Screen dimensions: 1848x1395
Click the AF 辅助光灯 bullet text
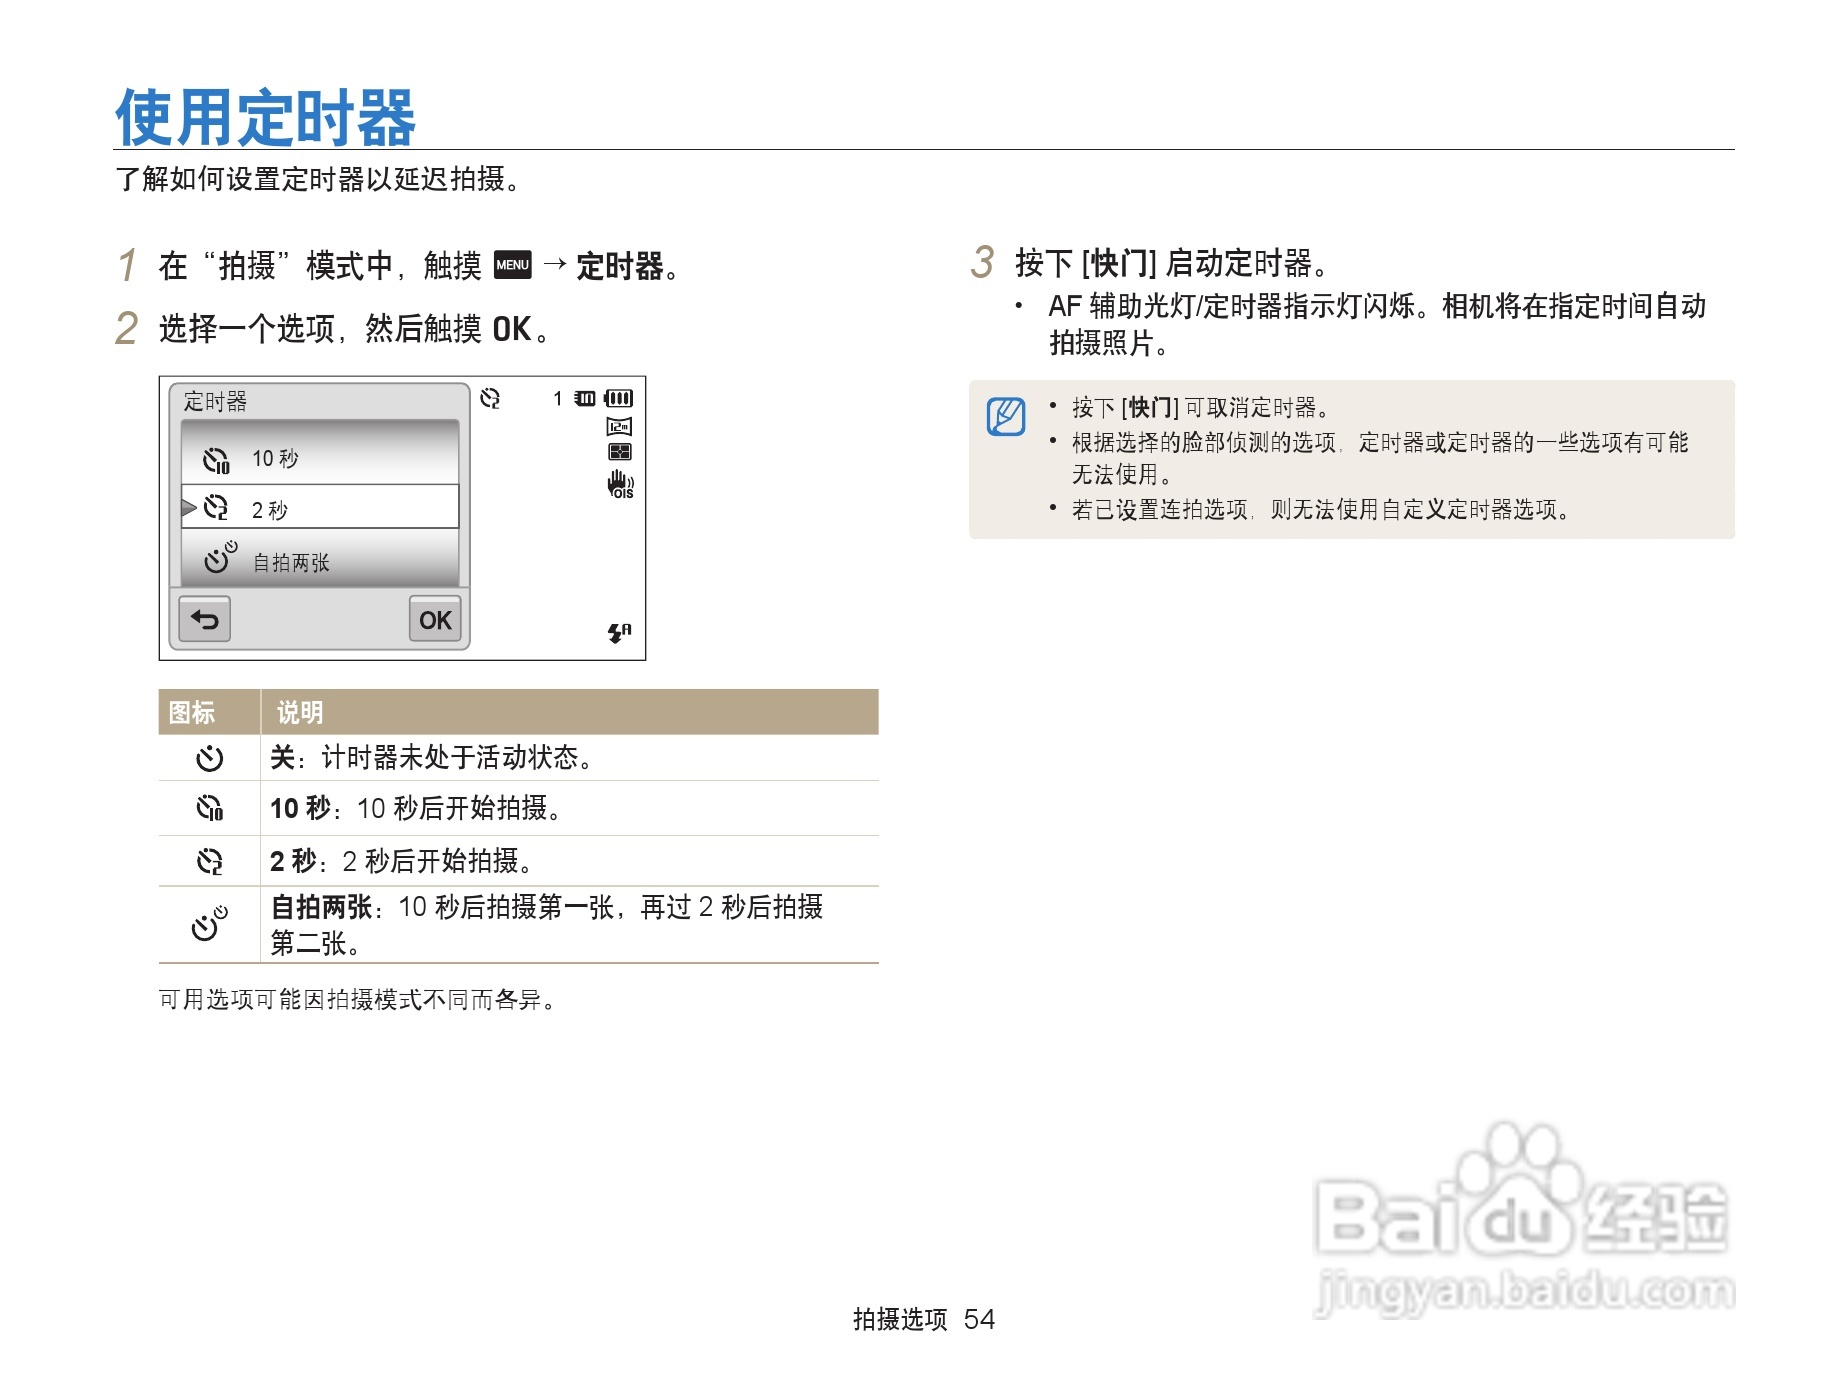point(1377,324)
